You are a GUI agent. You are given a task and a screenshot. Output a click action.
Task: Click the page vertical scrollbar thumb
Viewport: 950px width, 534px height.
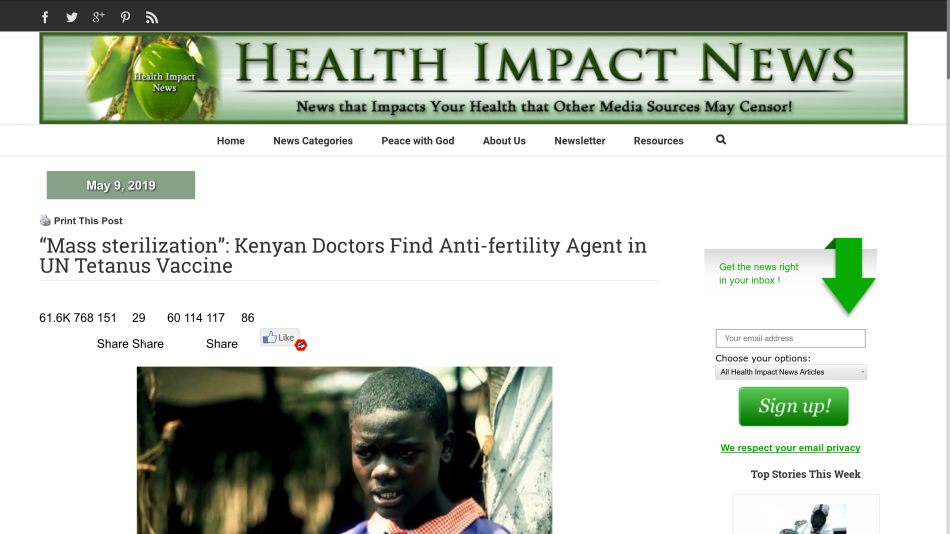946,39
